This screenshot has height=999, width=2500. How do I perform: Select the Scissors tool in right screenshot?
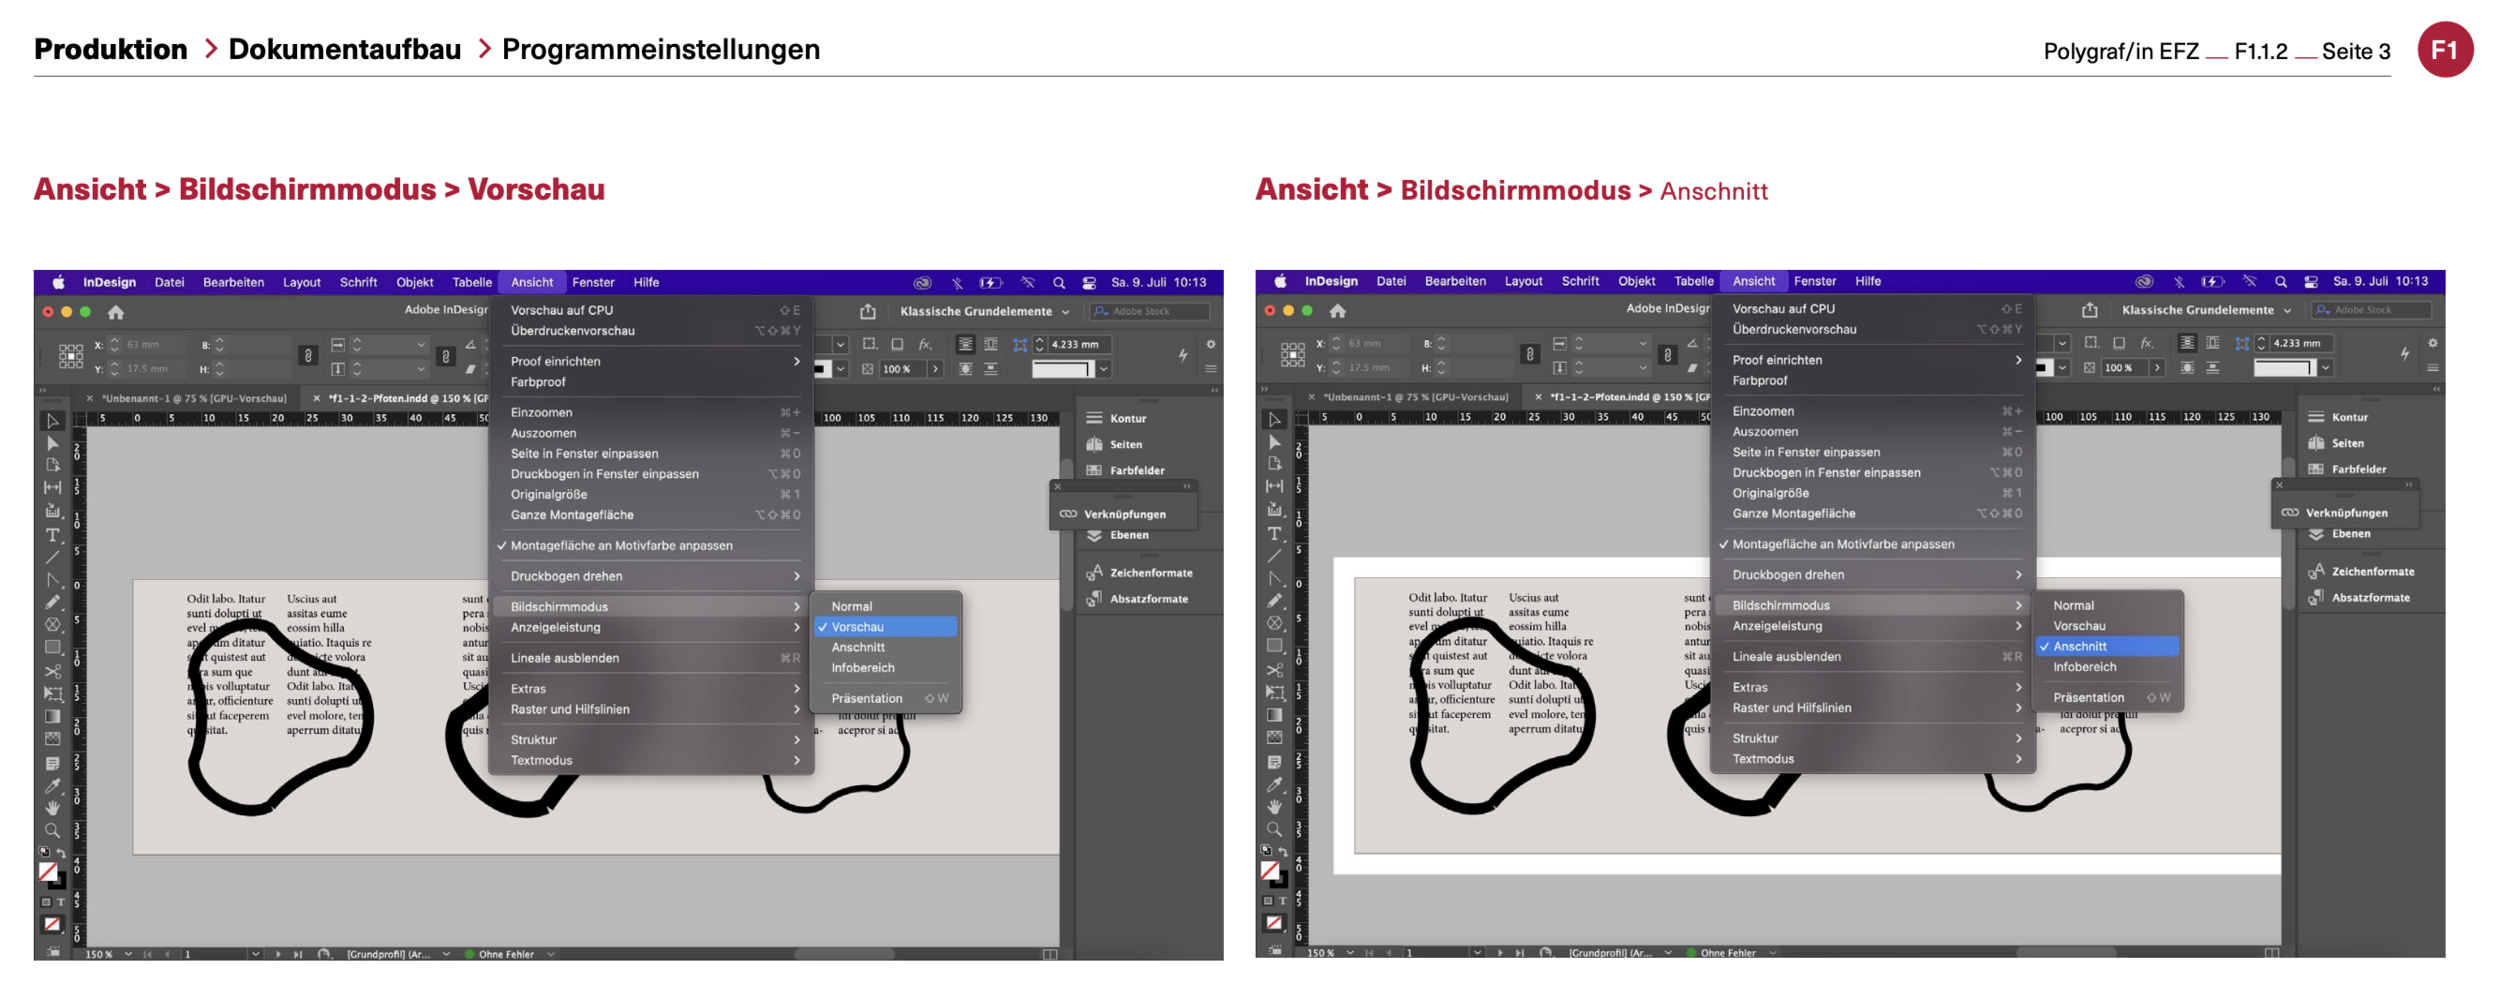pos(1274,670)
